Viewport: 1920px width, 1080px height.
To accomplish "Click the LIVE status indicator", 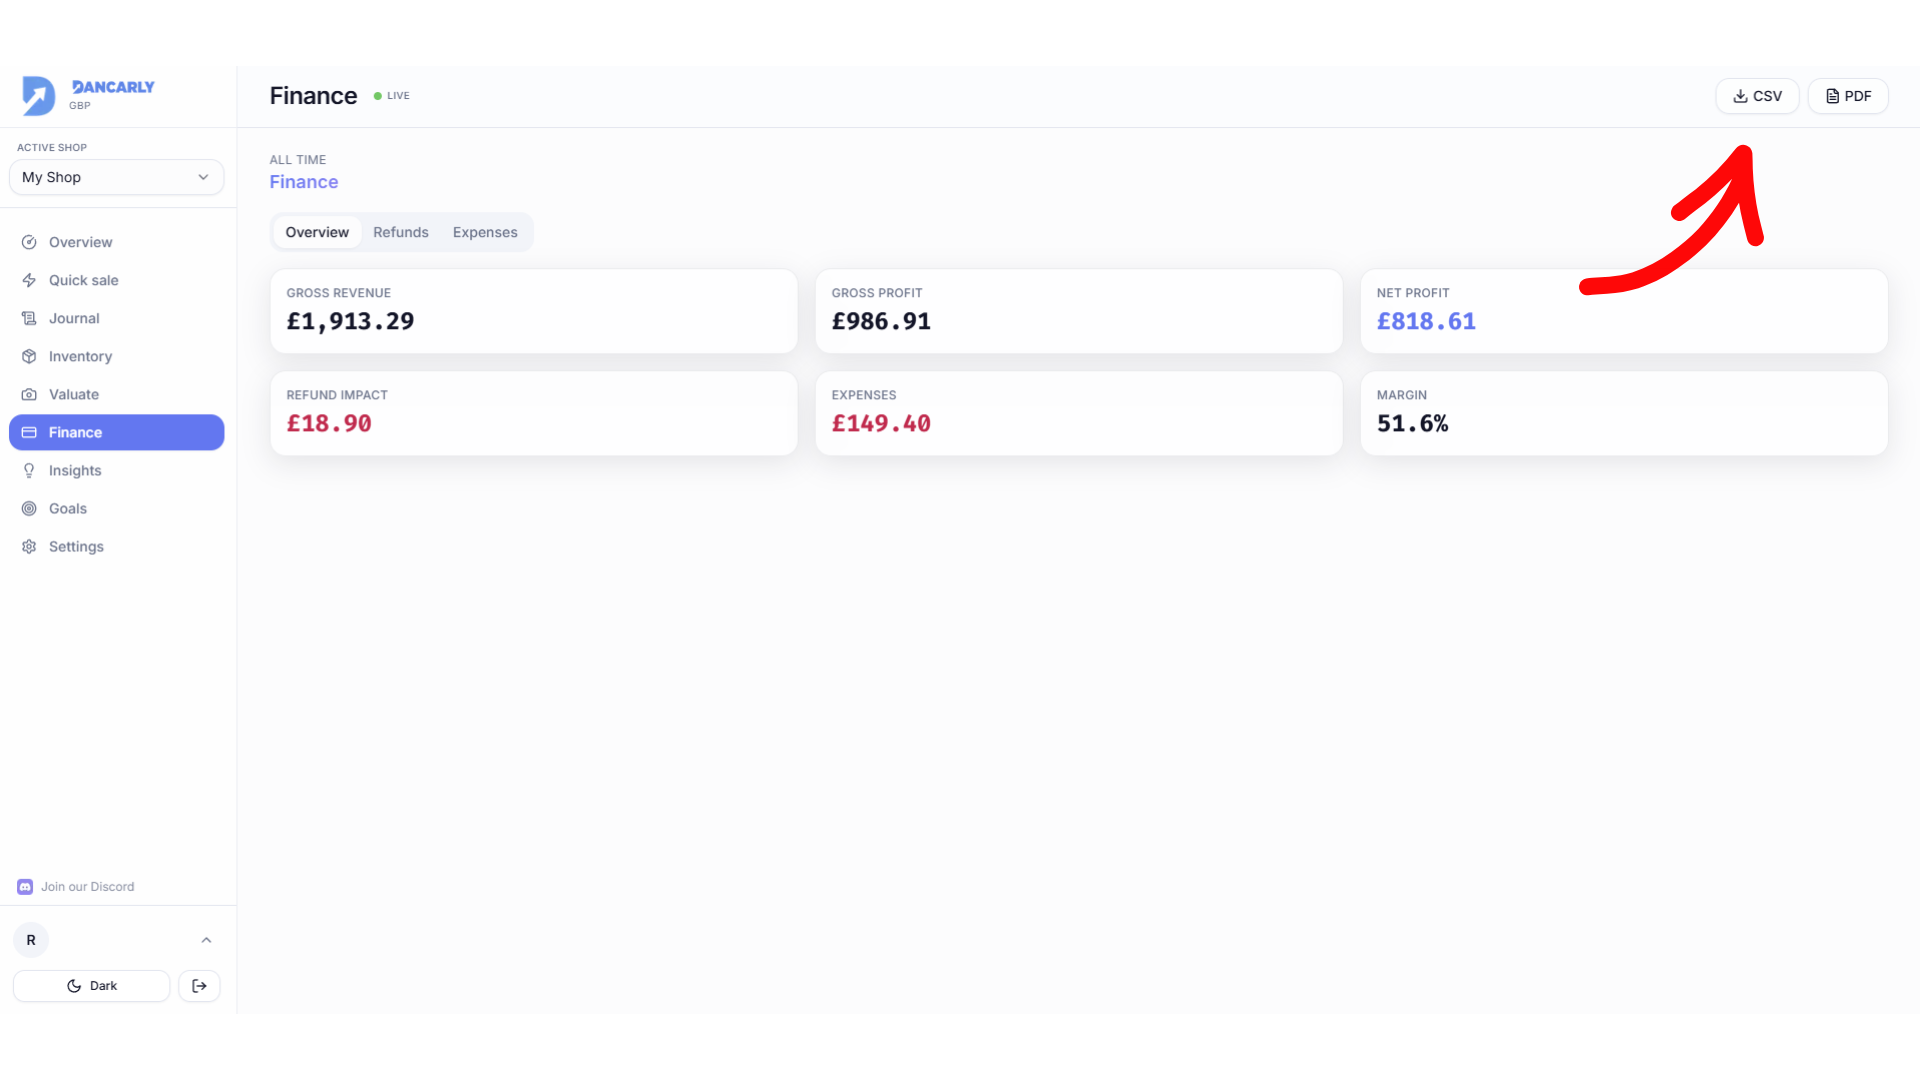I will click(392, 96).
